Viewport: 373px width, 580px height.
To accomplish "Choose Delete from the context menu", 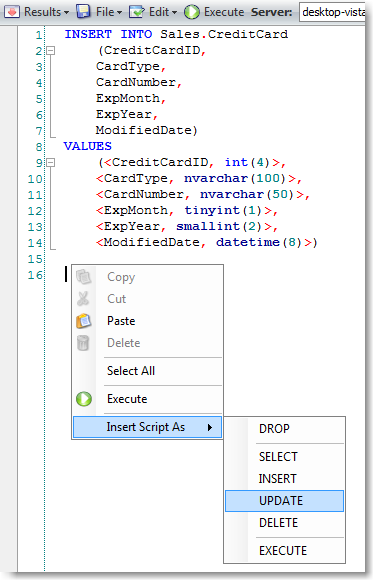I will pyautogui.click(x=148, y=343).
